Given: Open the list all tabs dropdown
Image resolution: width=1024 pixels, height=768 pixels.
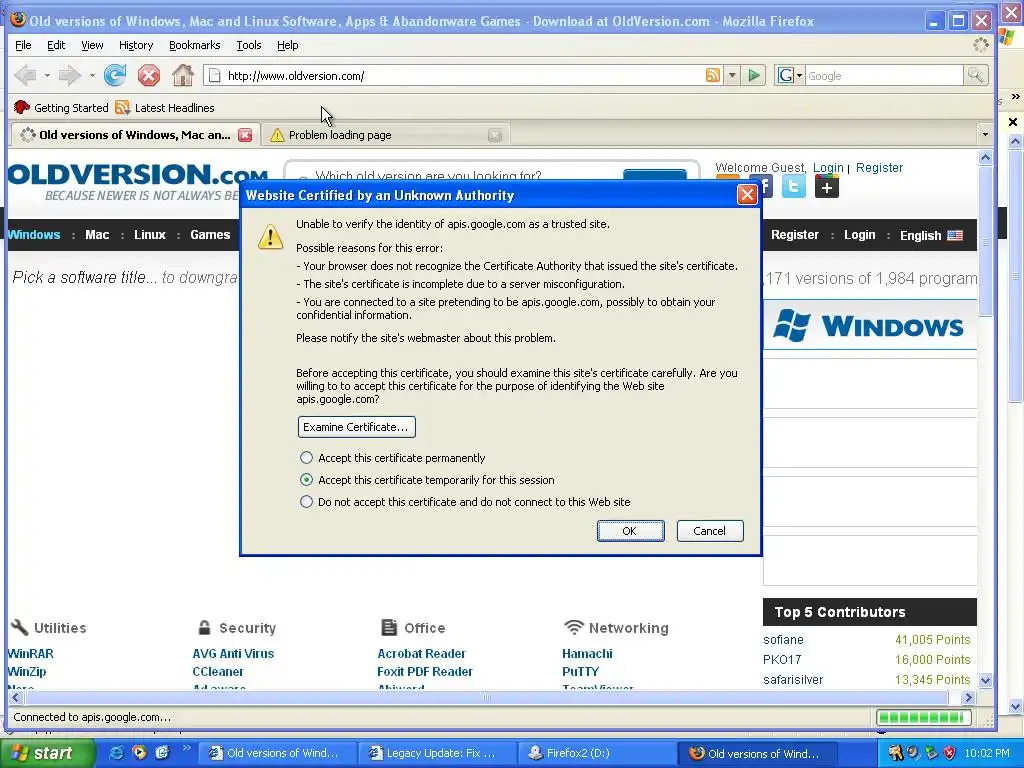Looking at the screenshot, I should [985, 135].
